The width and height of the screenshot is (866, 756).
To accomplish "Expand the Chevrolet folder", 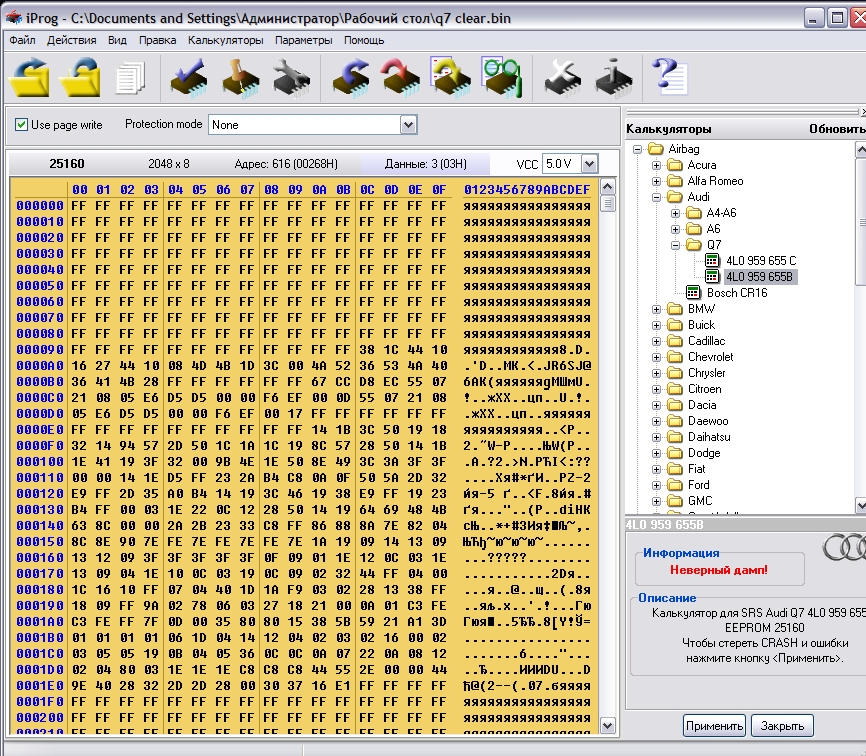I will pyautogui.click(x=656, y=357).
